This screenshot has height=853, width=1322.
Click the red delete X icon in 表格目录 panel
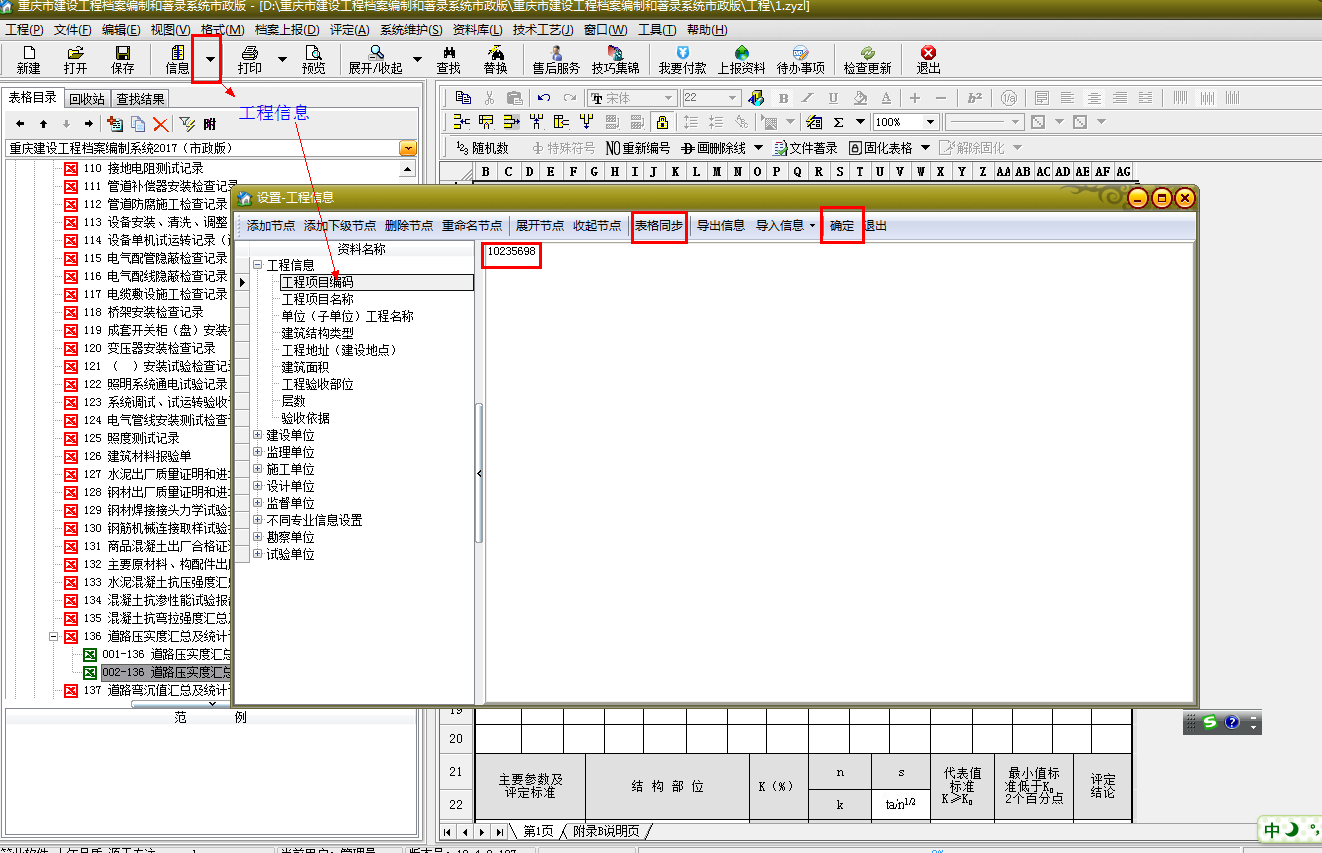(x=160, y=124)
